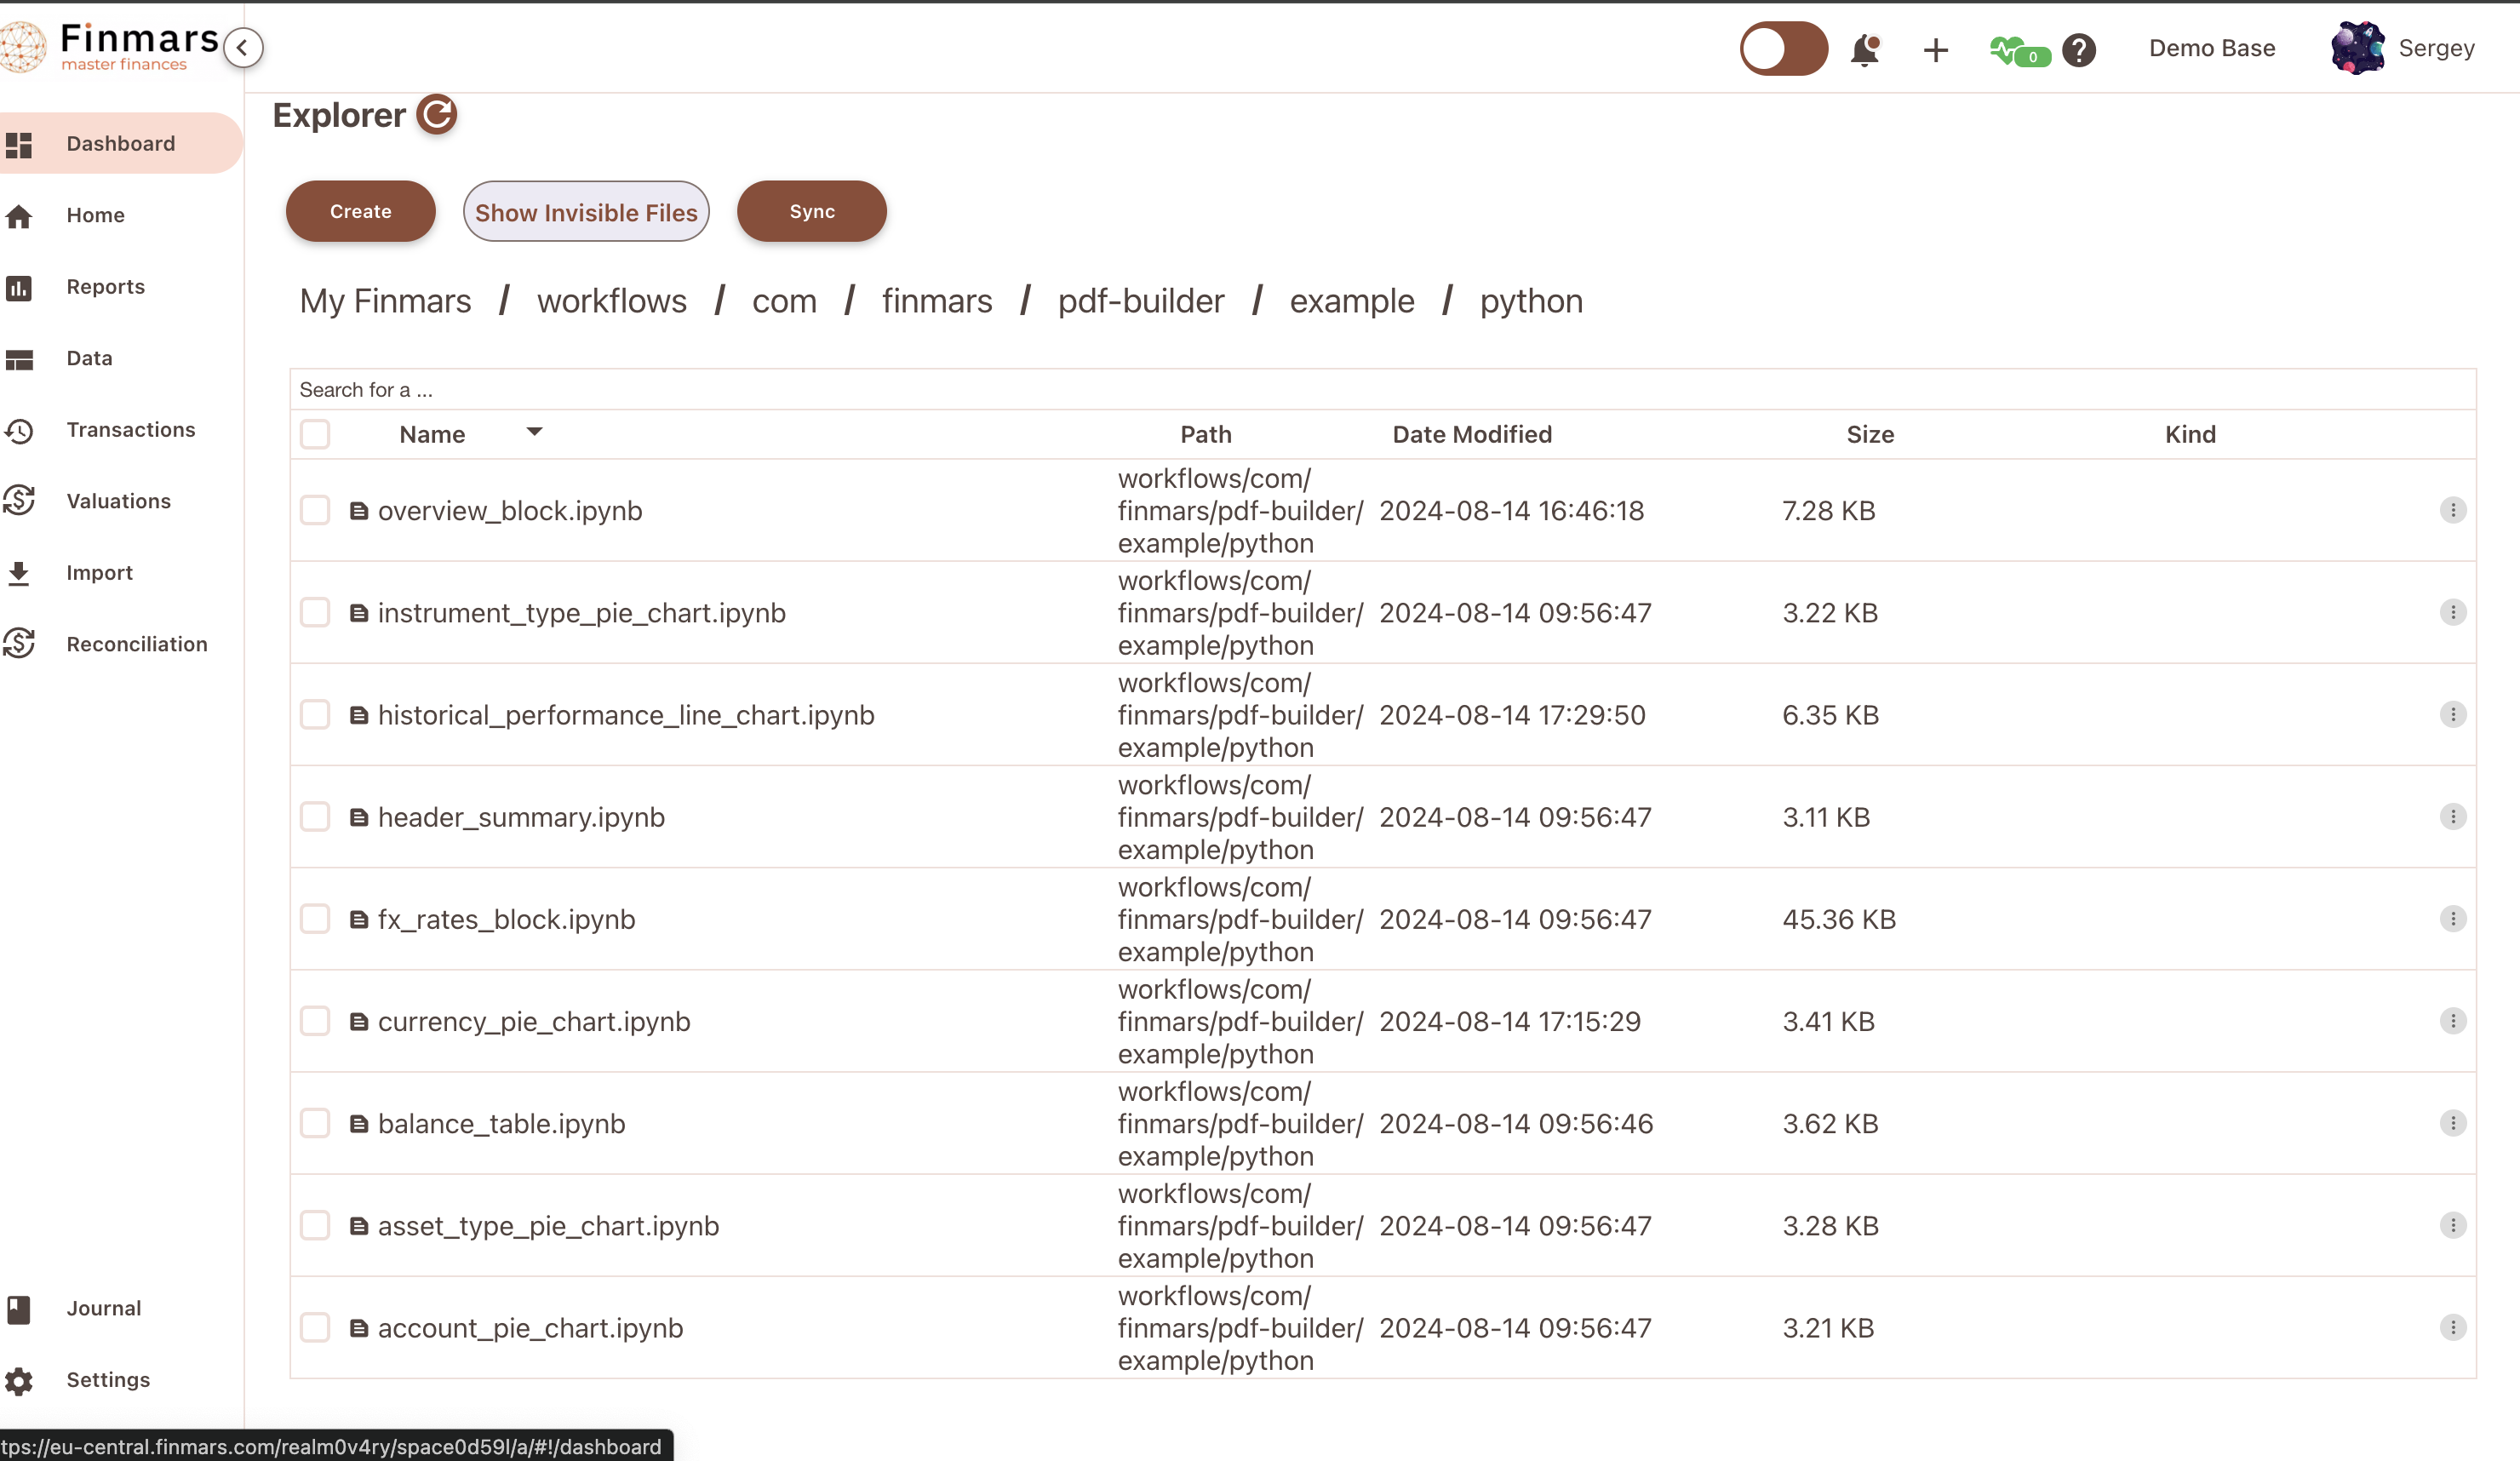Viewport: 2520px width, 1461px height.
Task: Click the Data table icon in sidebar
Action: (19, 359)
